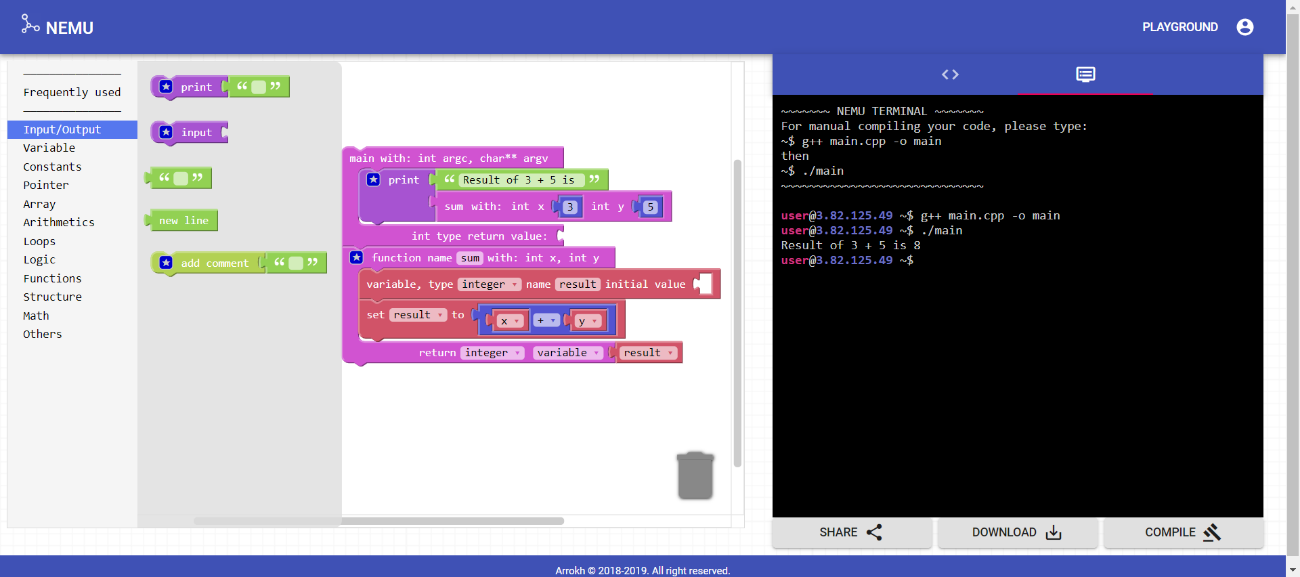Image resolution: width=1300 pixels, height=577 pixels.
Task: Open the result dropdown in return block
Action: click(x=648, y=352)
